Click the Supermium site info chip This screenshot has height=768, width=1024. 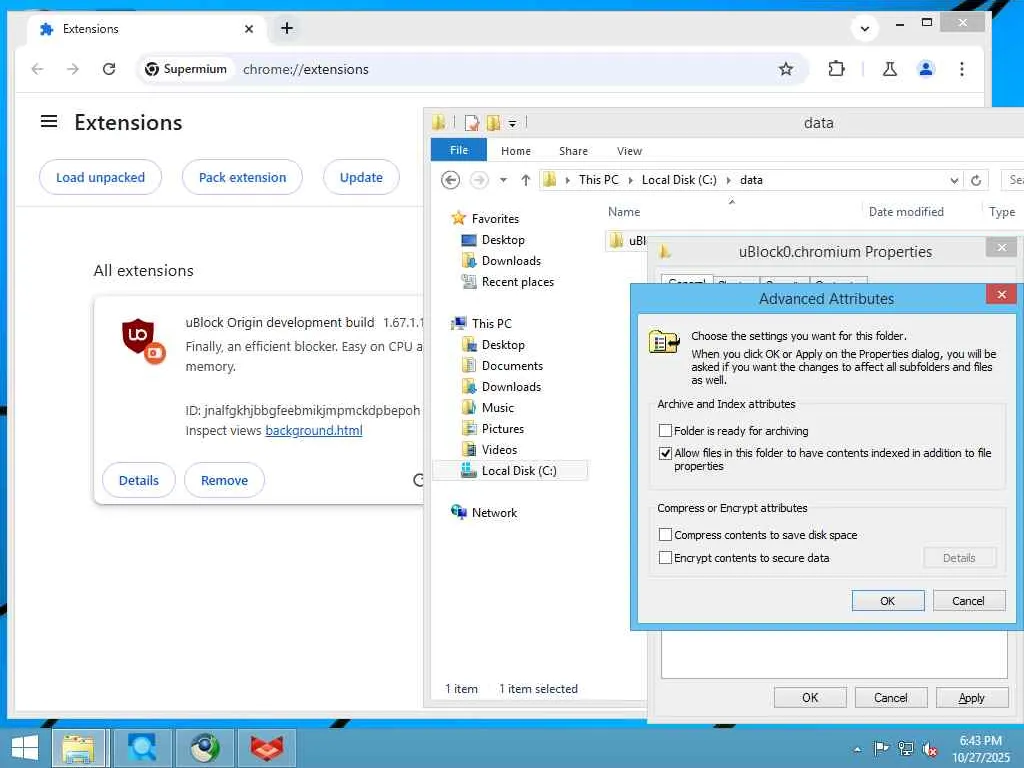pos(186,69)
